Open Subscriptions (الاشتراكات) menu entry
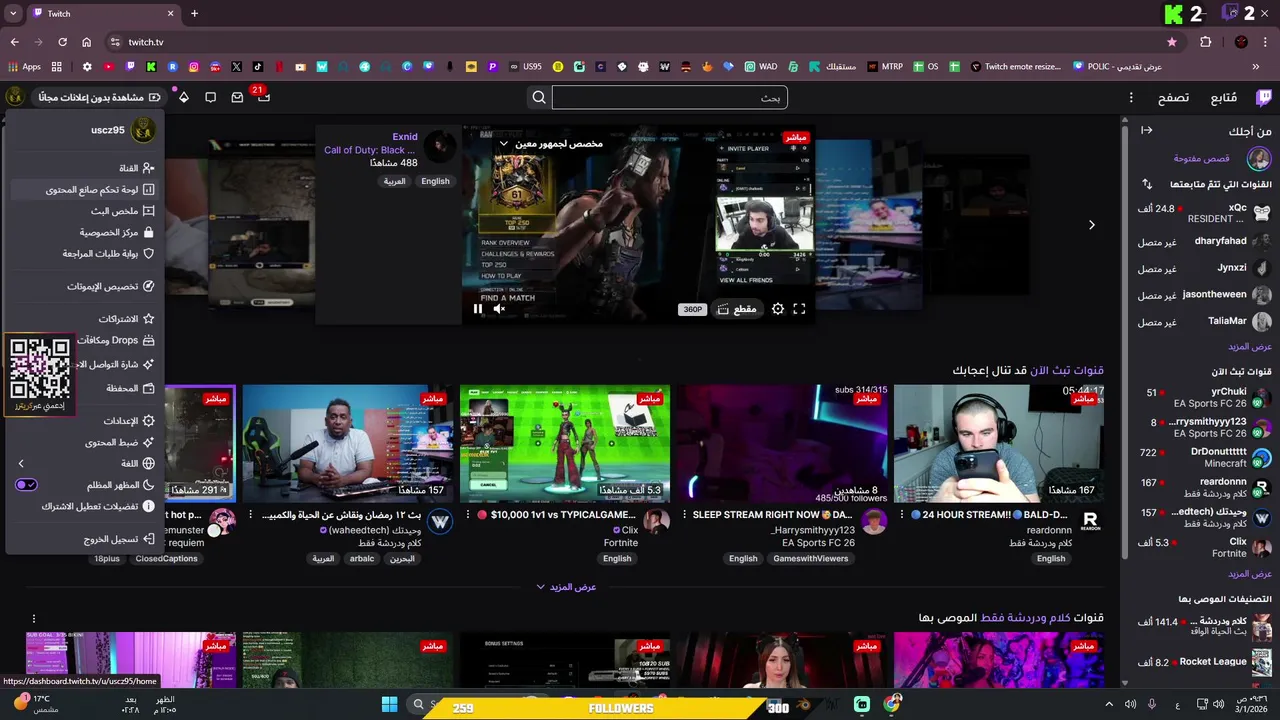 click(85, 319)
